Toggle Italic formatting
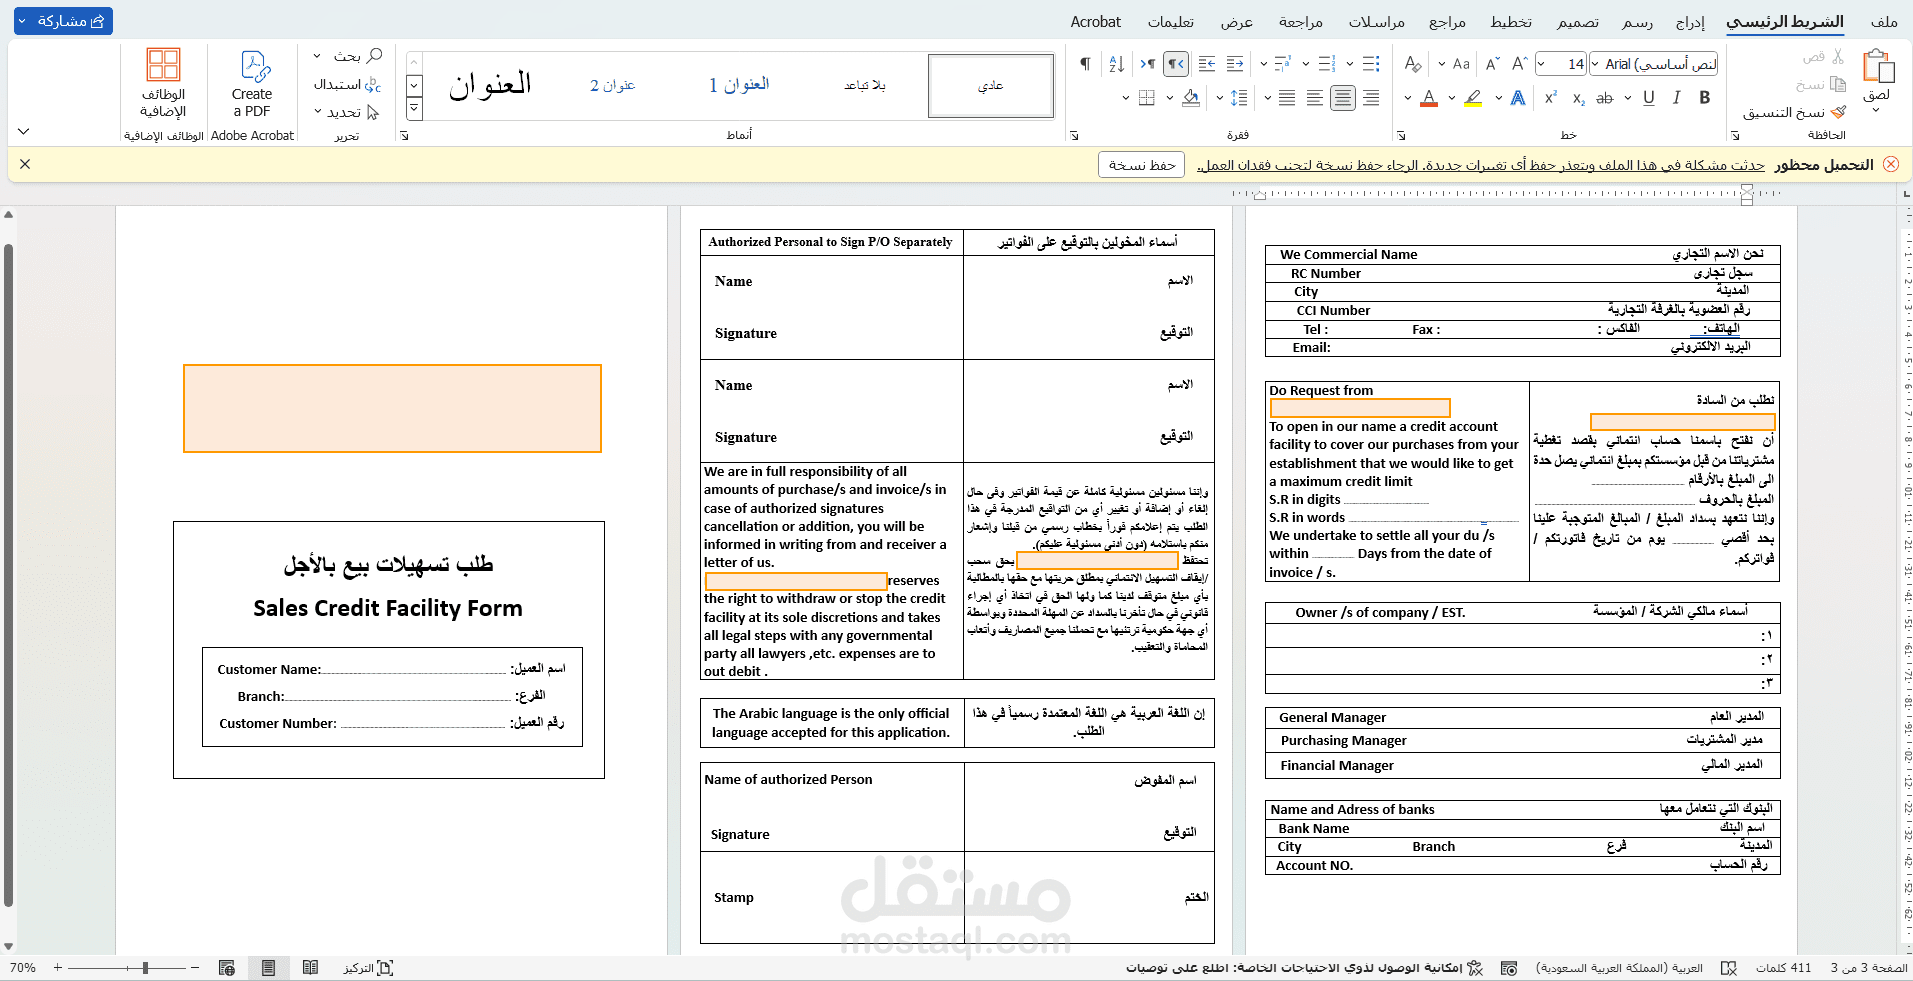The image size is (1913, 981). pos(1677,97)
